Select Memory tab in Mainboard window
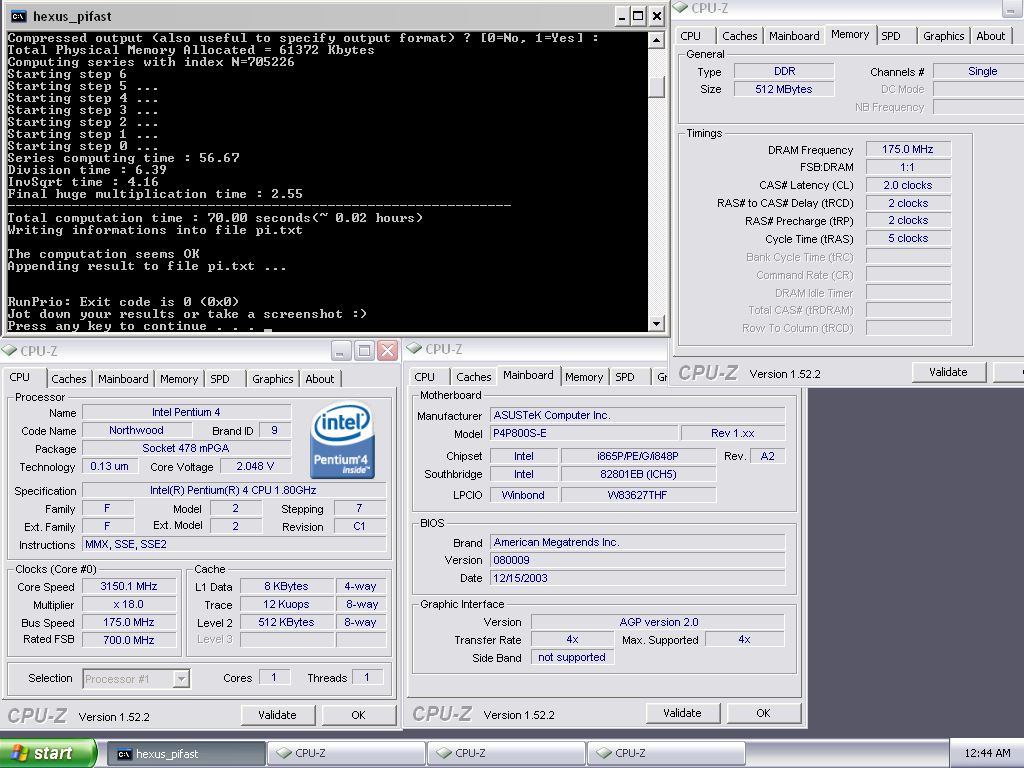Viewport: 1024px width, 768px height. [x=584, y=377]
